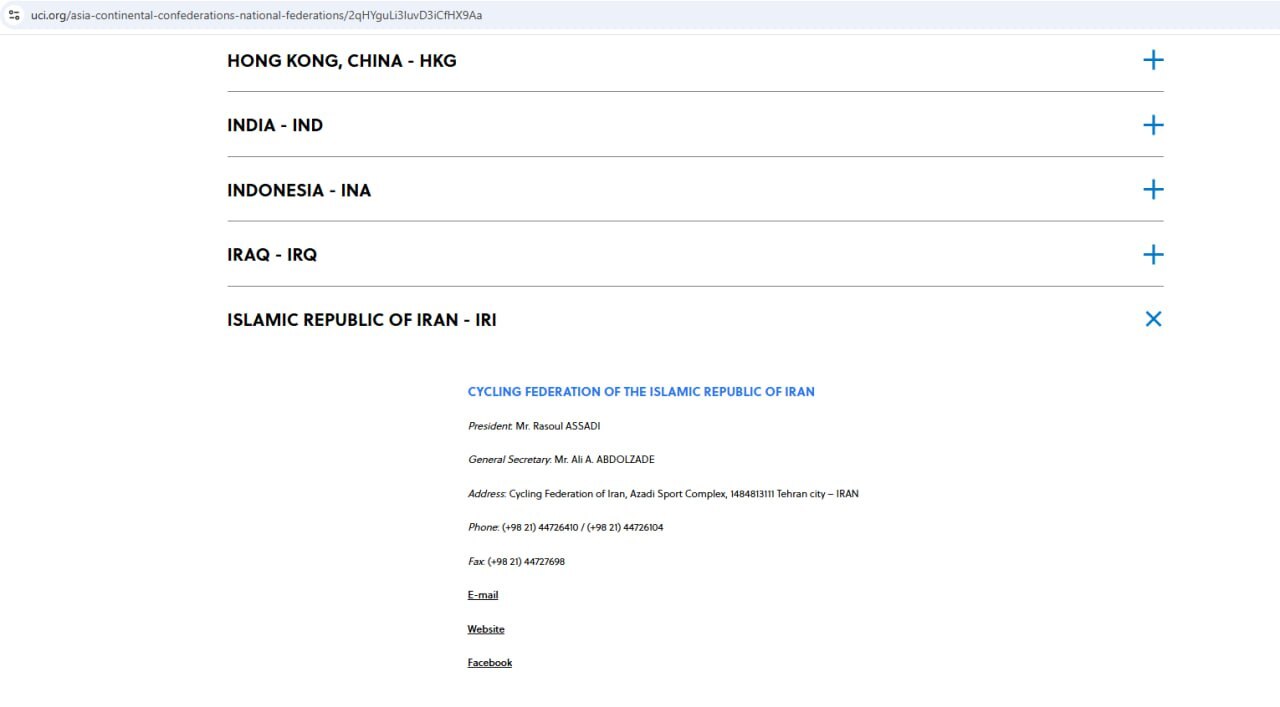Click the plus icon for Hong Kong, China
The image size is (1280, 707).
tap(1153, 60)
